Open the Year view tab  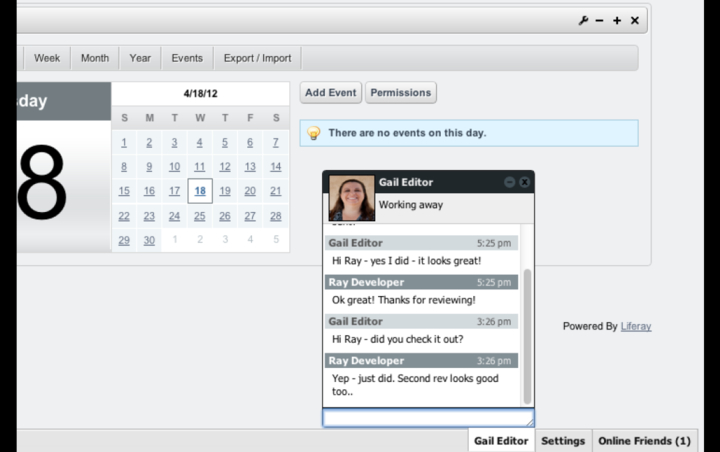[x=140, y=58]
